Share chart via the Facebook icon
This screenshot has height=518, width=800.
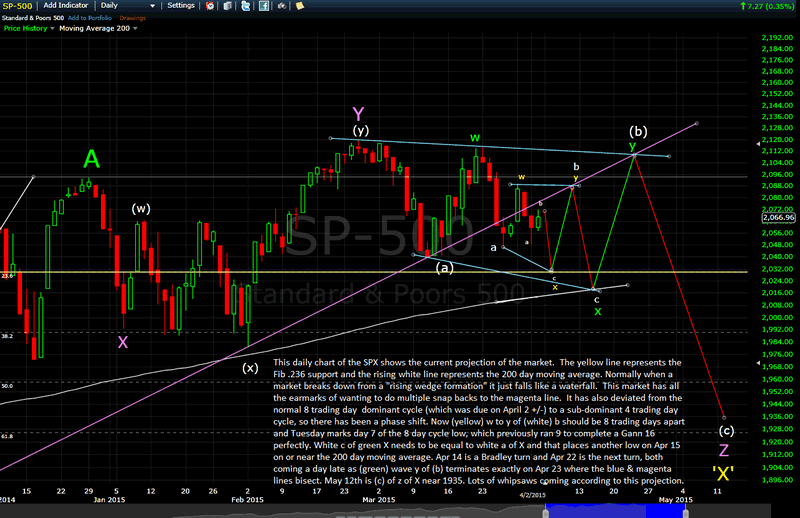coord(263,6)
